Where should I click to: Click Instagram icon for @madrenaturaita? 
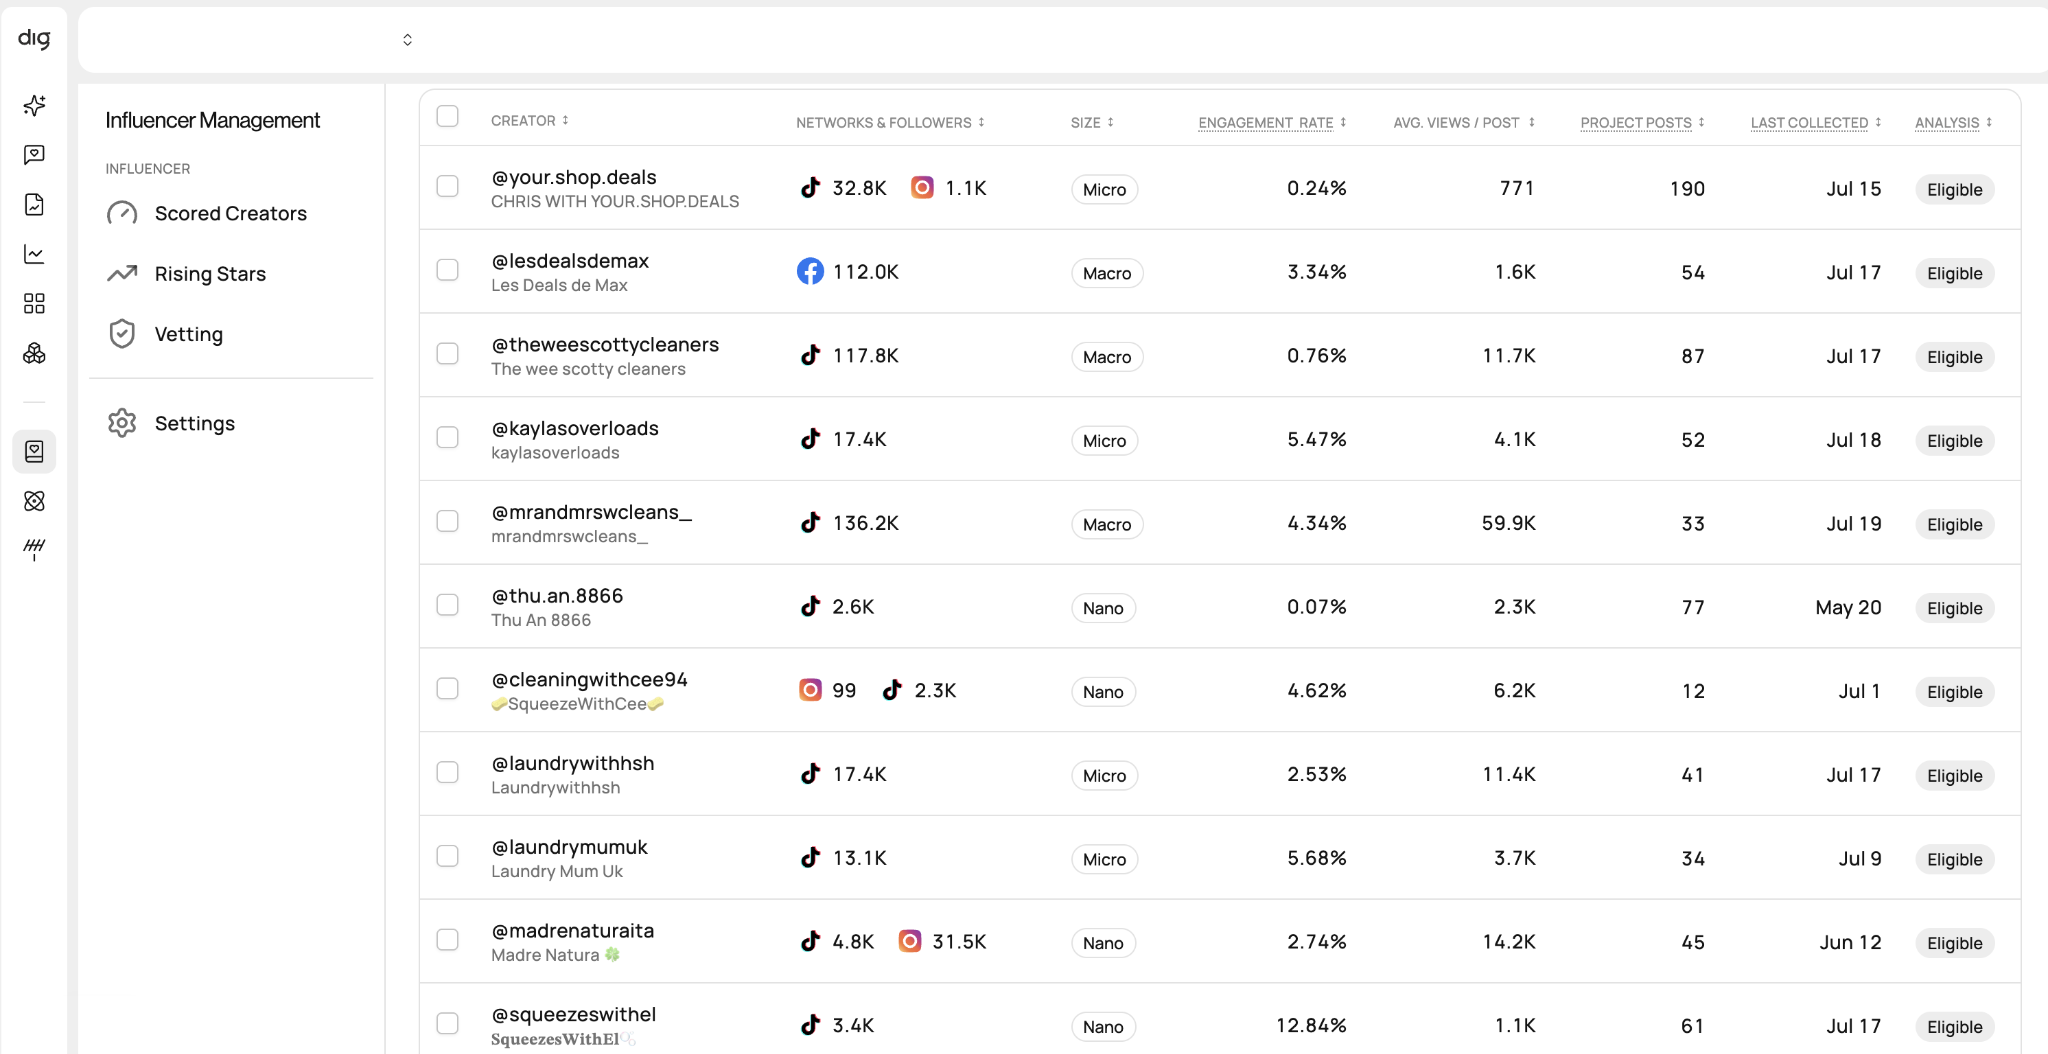click(909, 941)
